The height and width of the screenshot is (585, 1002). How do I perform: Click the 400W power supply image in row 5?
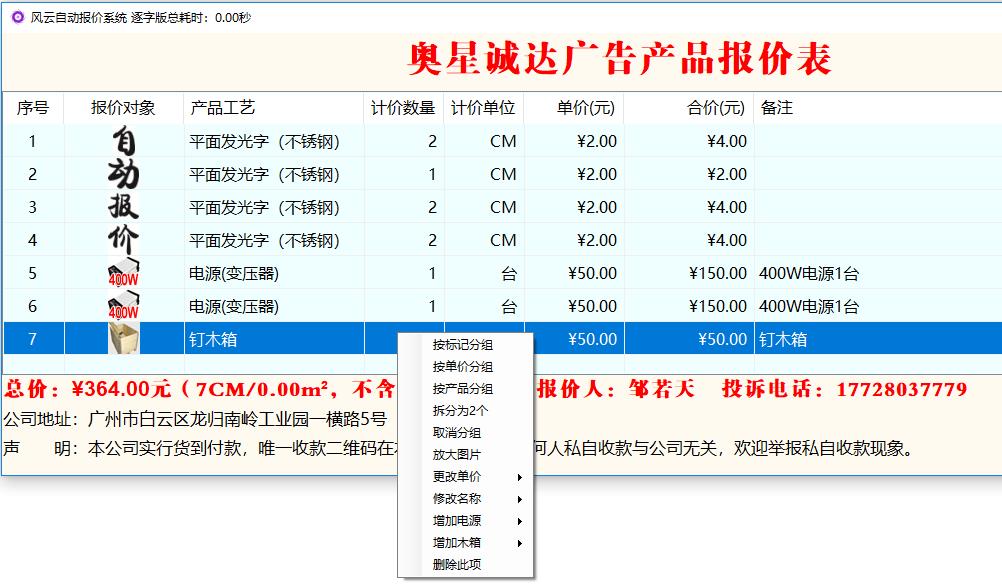click(x=124, y=273)
